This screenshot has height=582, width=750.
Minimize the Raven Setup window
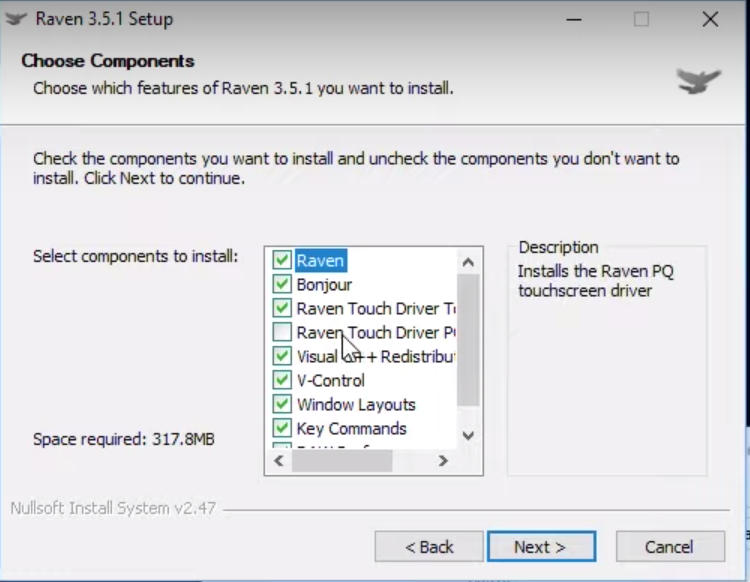click(x=574, y=20)
